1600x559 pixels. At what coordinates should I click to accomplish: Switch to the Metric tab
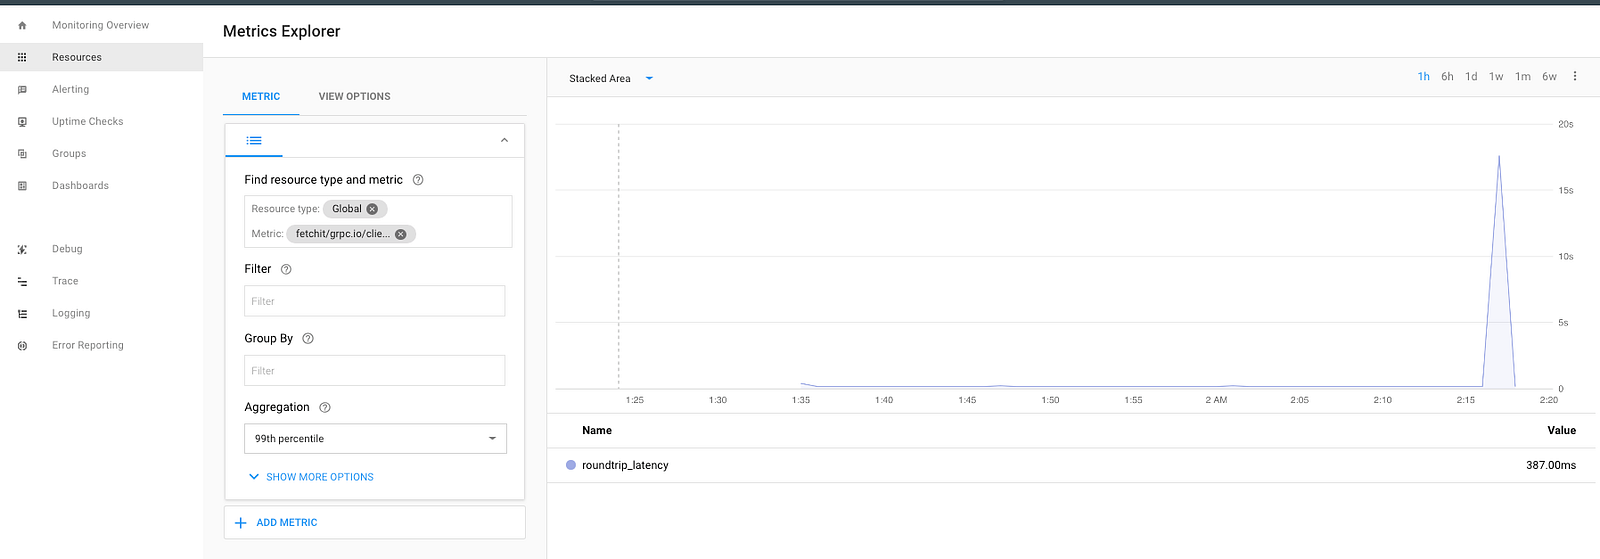[261, 96]
